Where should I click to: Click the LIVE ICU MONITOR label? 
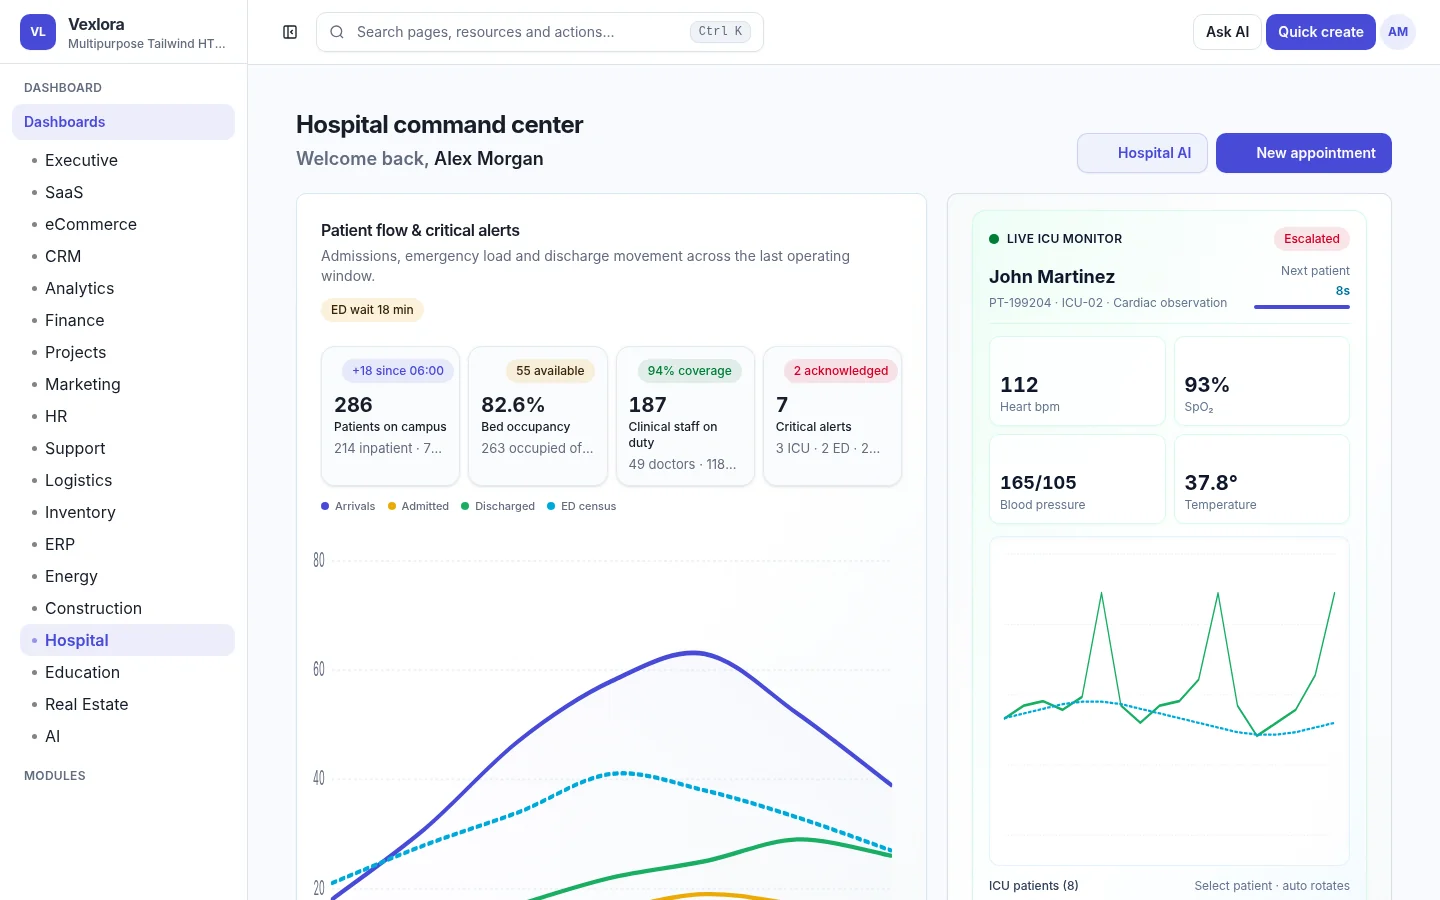(x=1064, y=239)
